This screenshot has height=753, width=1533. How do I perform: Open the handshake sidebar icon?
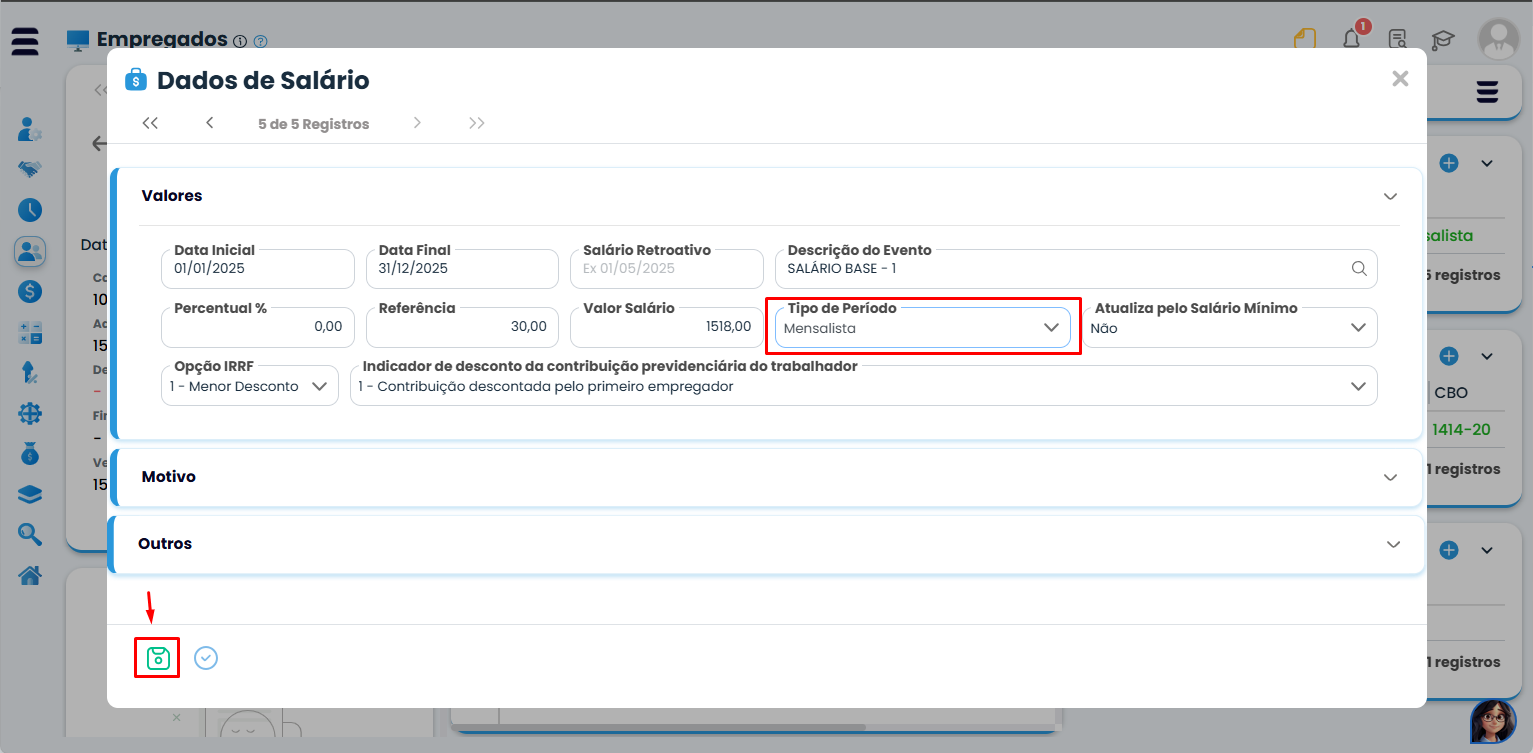30,169
